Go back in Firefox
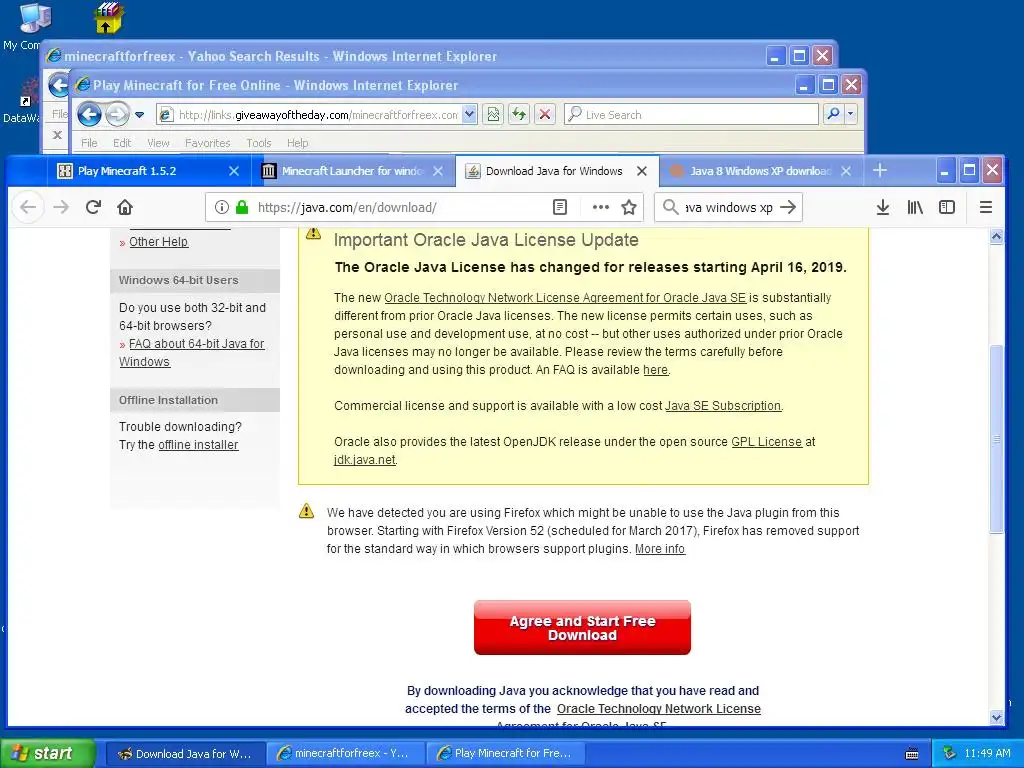The width and height of the screenshot is (1024, 768). coord(28,207)
